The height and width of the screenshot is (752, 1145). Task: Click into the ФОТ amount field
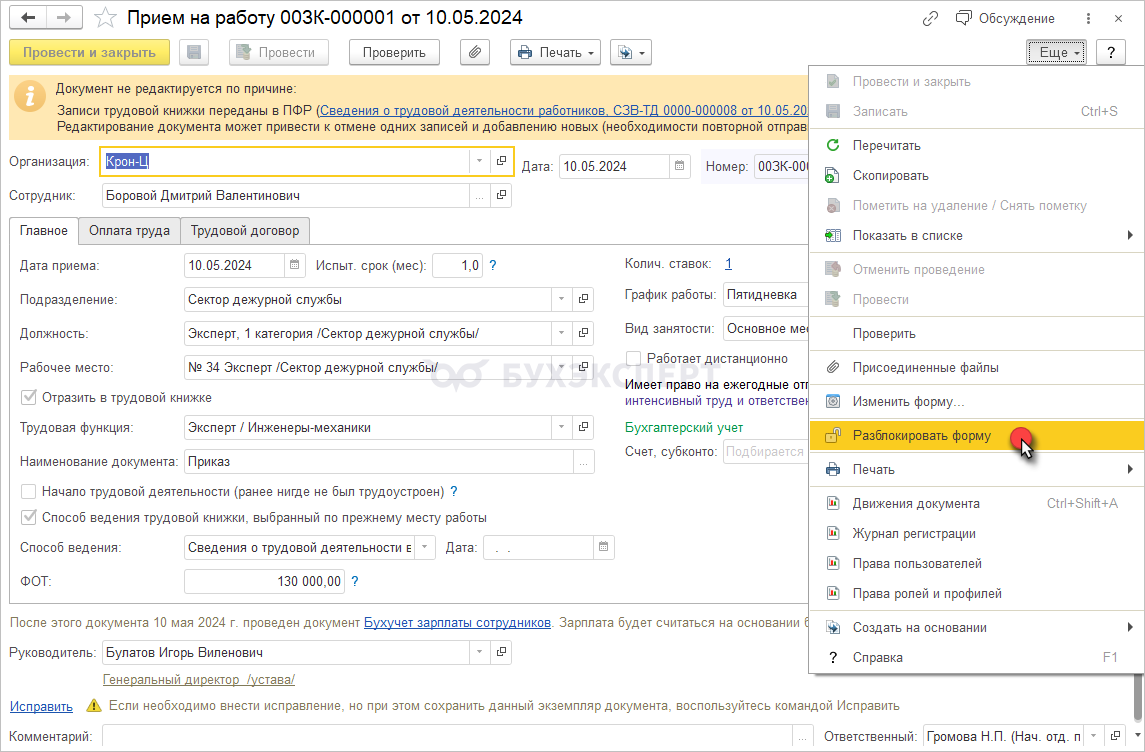click(264, 581)
